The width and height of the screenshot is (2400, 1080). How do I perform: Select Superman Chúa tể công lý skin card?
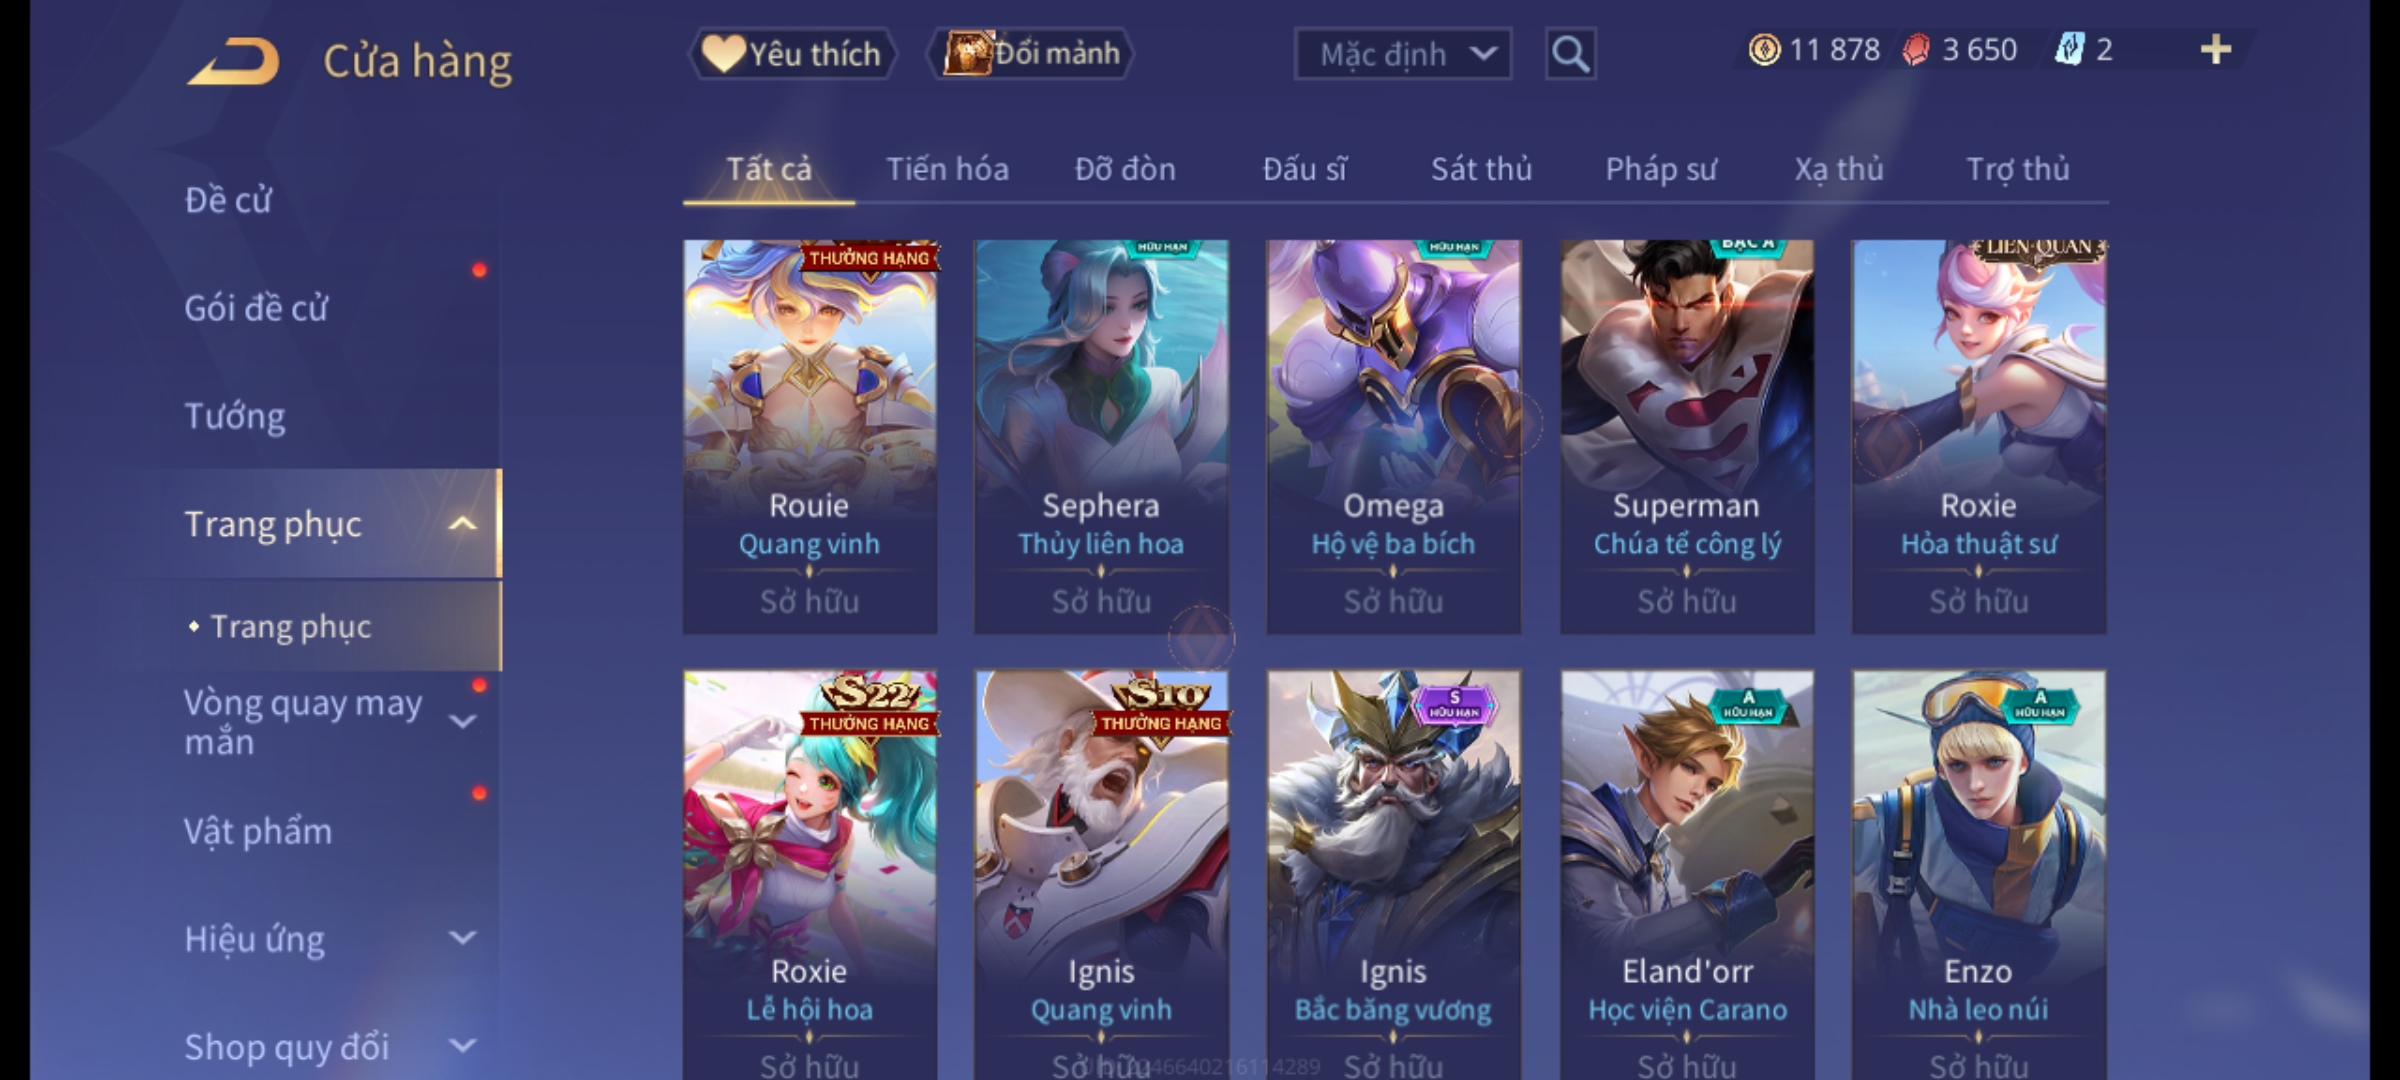[1687, 437]
